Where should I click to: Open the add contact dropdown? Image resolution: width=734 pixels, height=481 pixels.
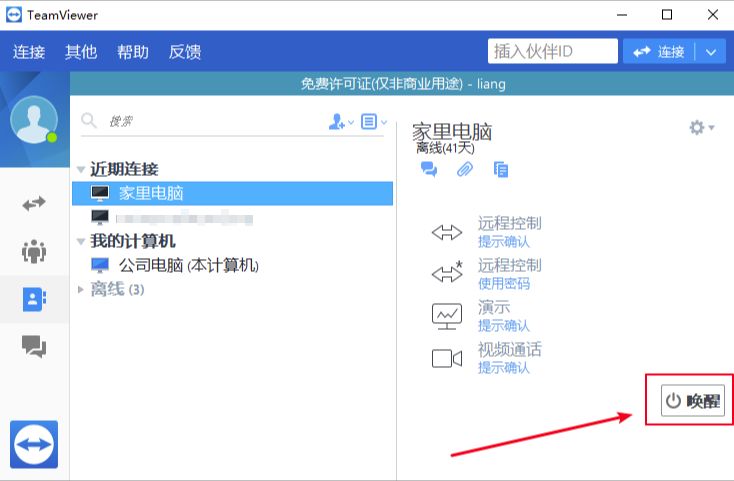pyautogui.click(x=341, y=122)
